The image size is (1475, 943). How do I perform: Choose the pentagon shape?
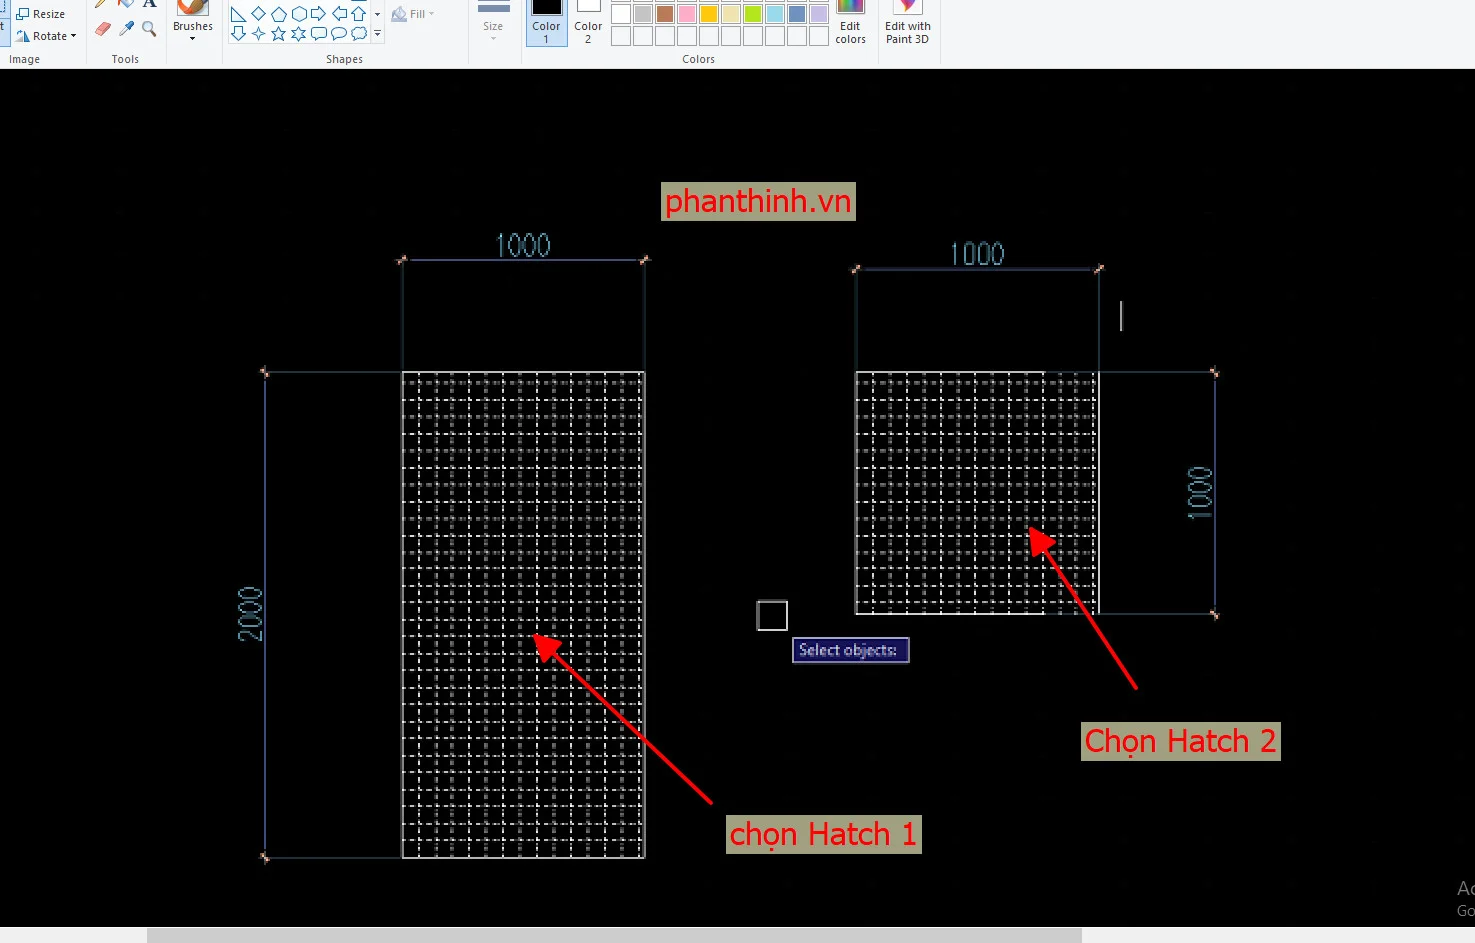278,14
